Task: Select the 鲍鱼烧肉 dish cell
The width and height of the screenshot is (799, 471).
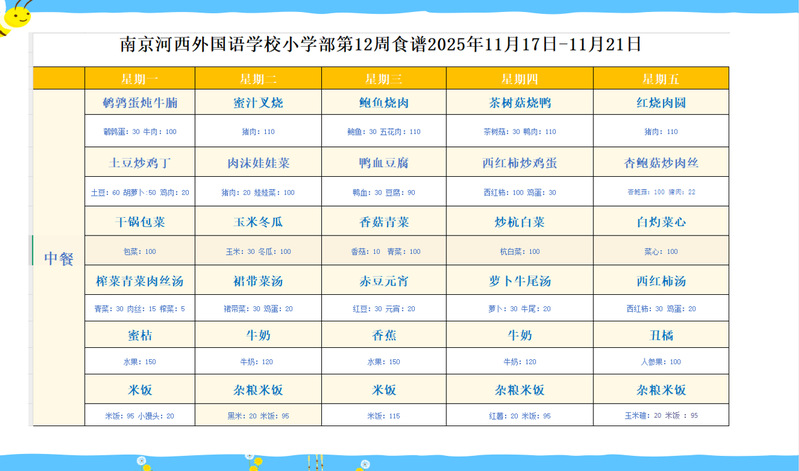Action: point(383,104)
